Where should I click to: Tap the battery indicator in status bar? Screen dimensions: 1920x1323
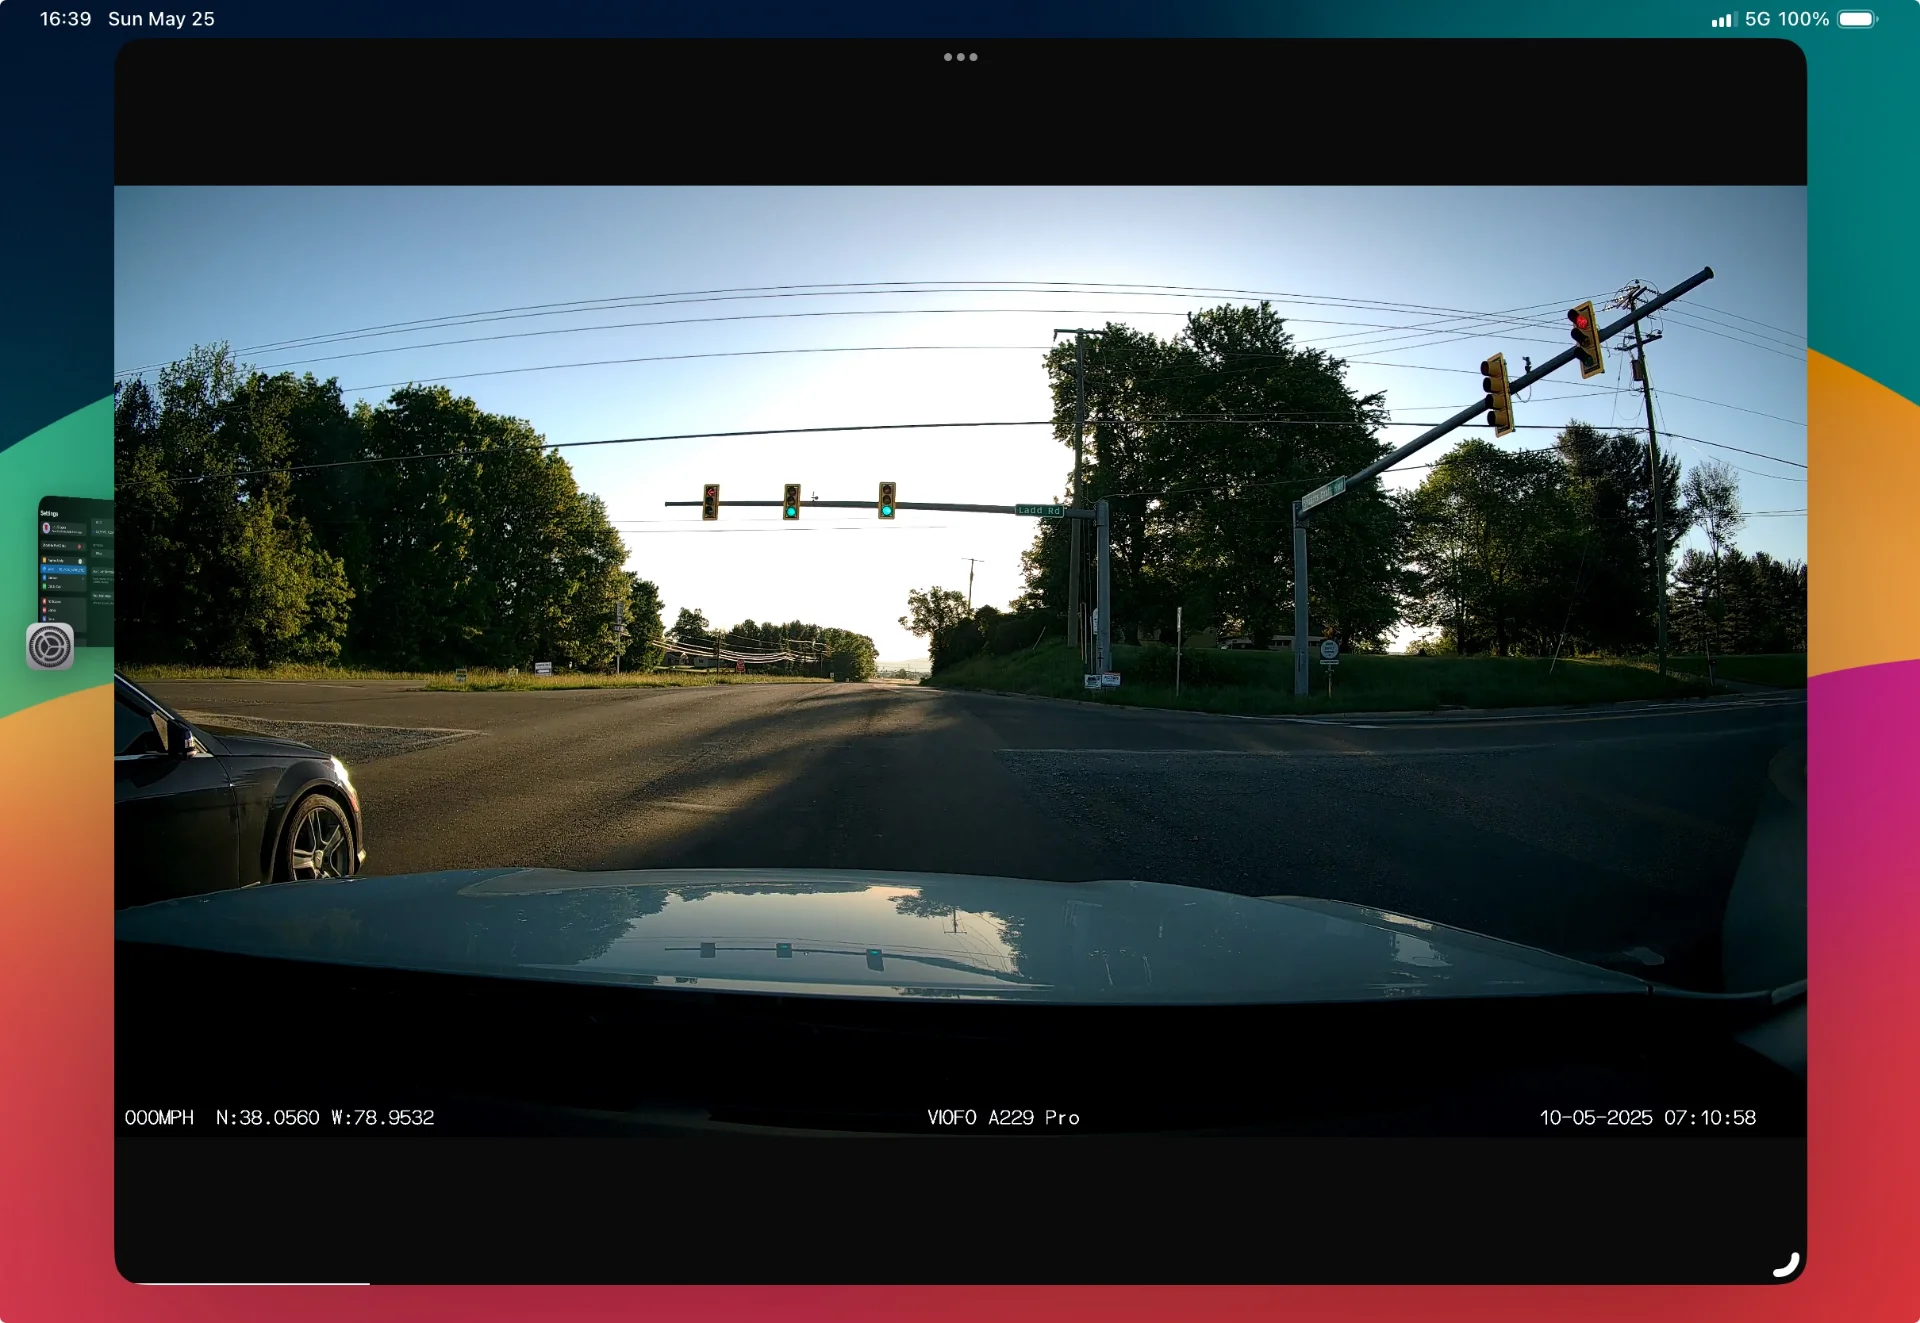(1858, 19)
